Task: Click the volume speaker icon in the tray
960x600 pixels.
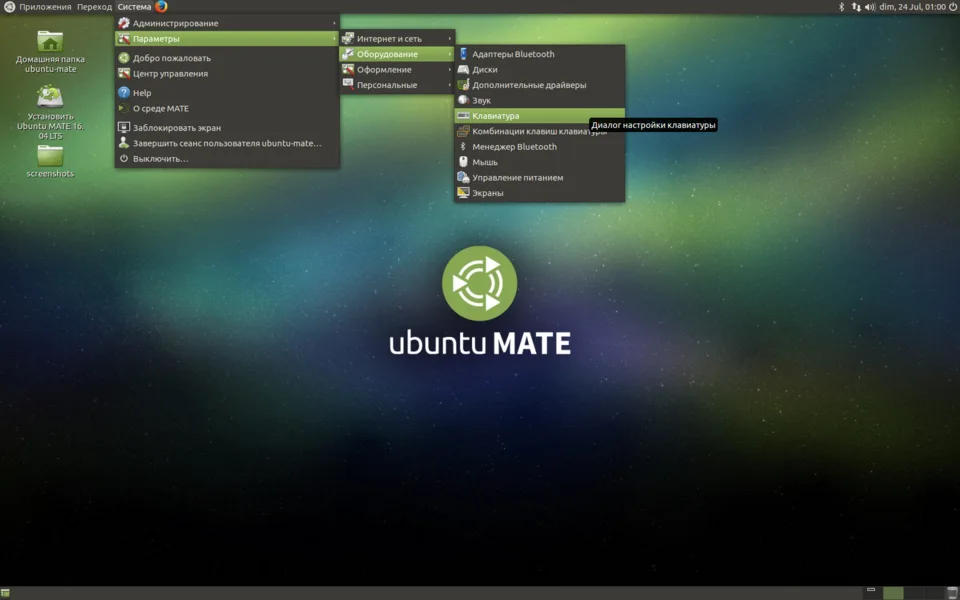Action: [868, 7]
